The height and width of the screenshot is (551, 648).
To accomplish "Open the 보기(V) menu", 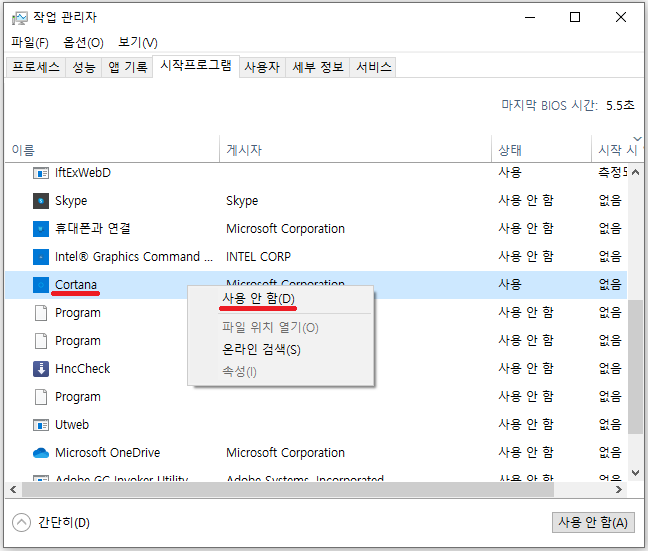I will point(138,43).
